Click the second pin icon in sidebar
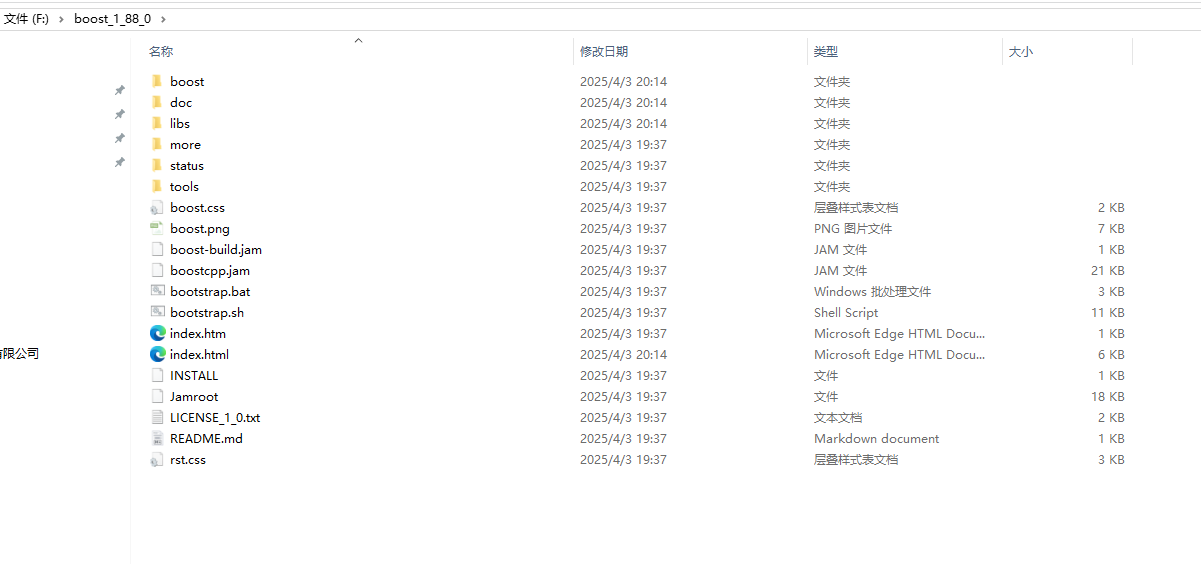 click(119, 114)
